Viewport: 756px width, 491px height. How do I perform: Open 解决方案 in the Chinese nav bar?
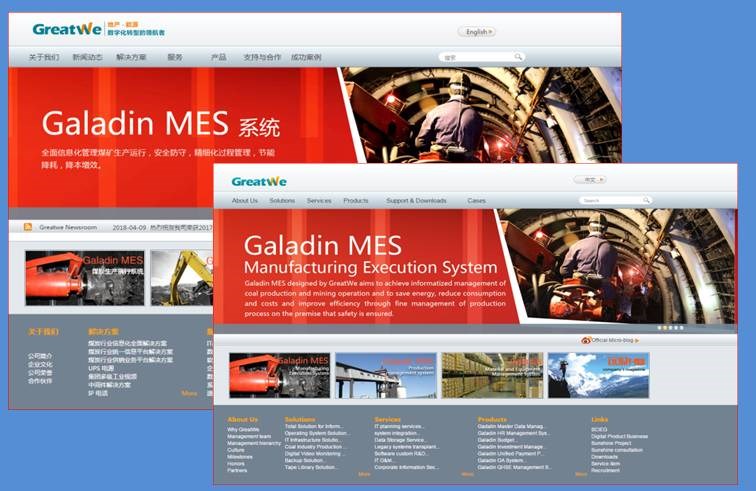pos(131,57)
